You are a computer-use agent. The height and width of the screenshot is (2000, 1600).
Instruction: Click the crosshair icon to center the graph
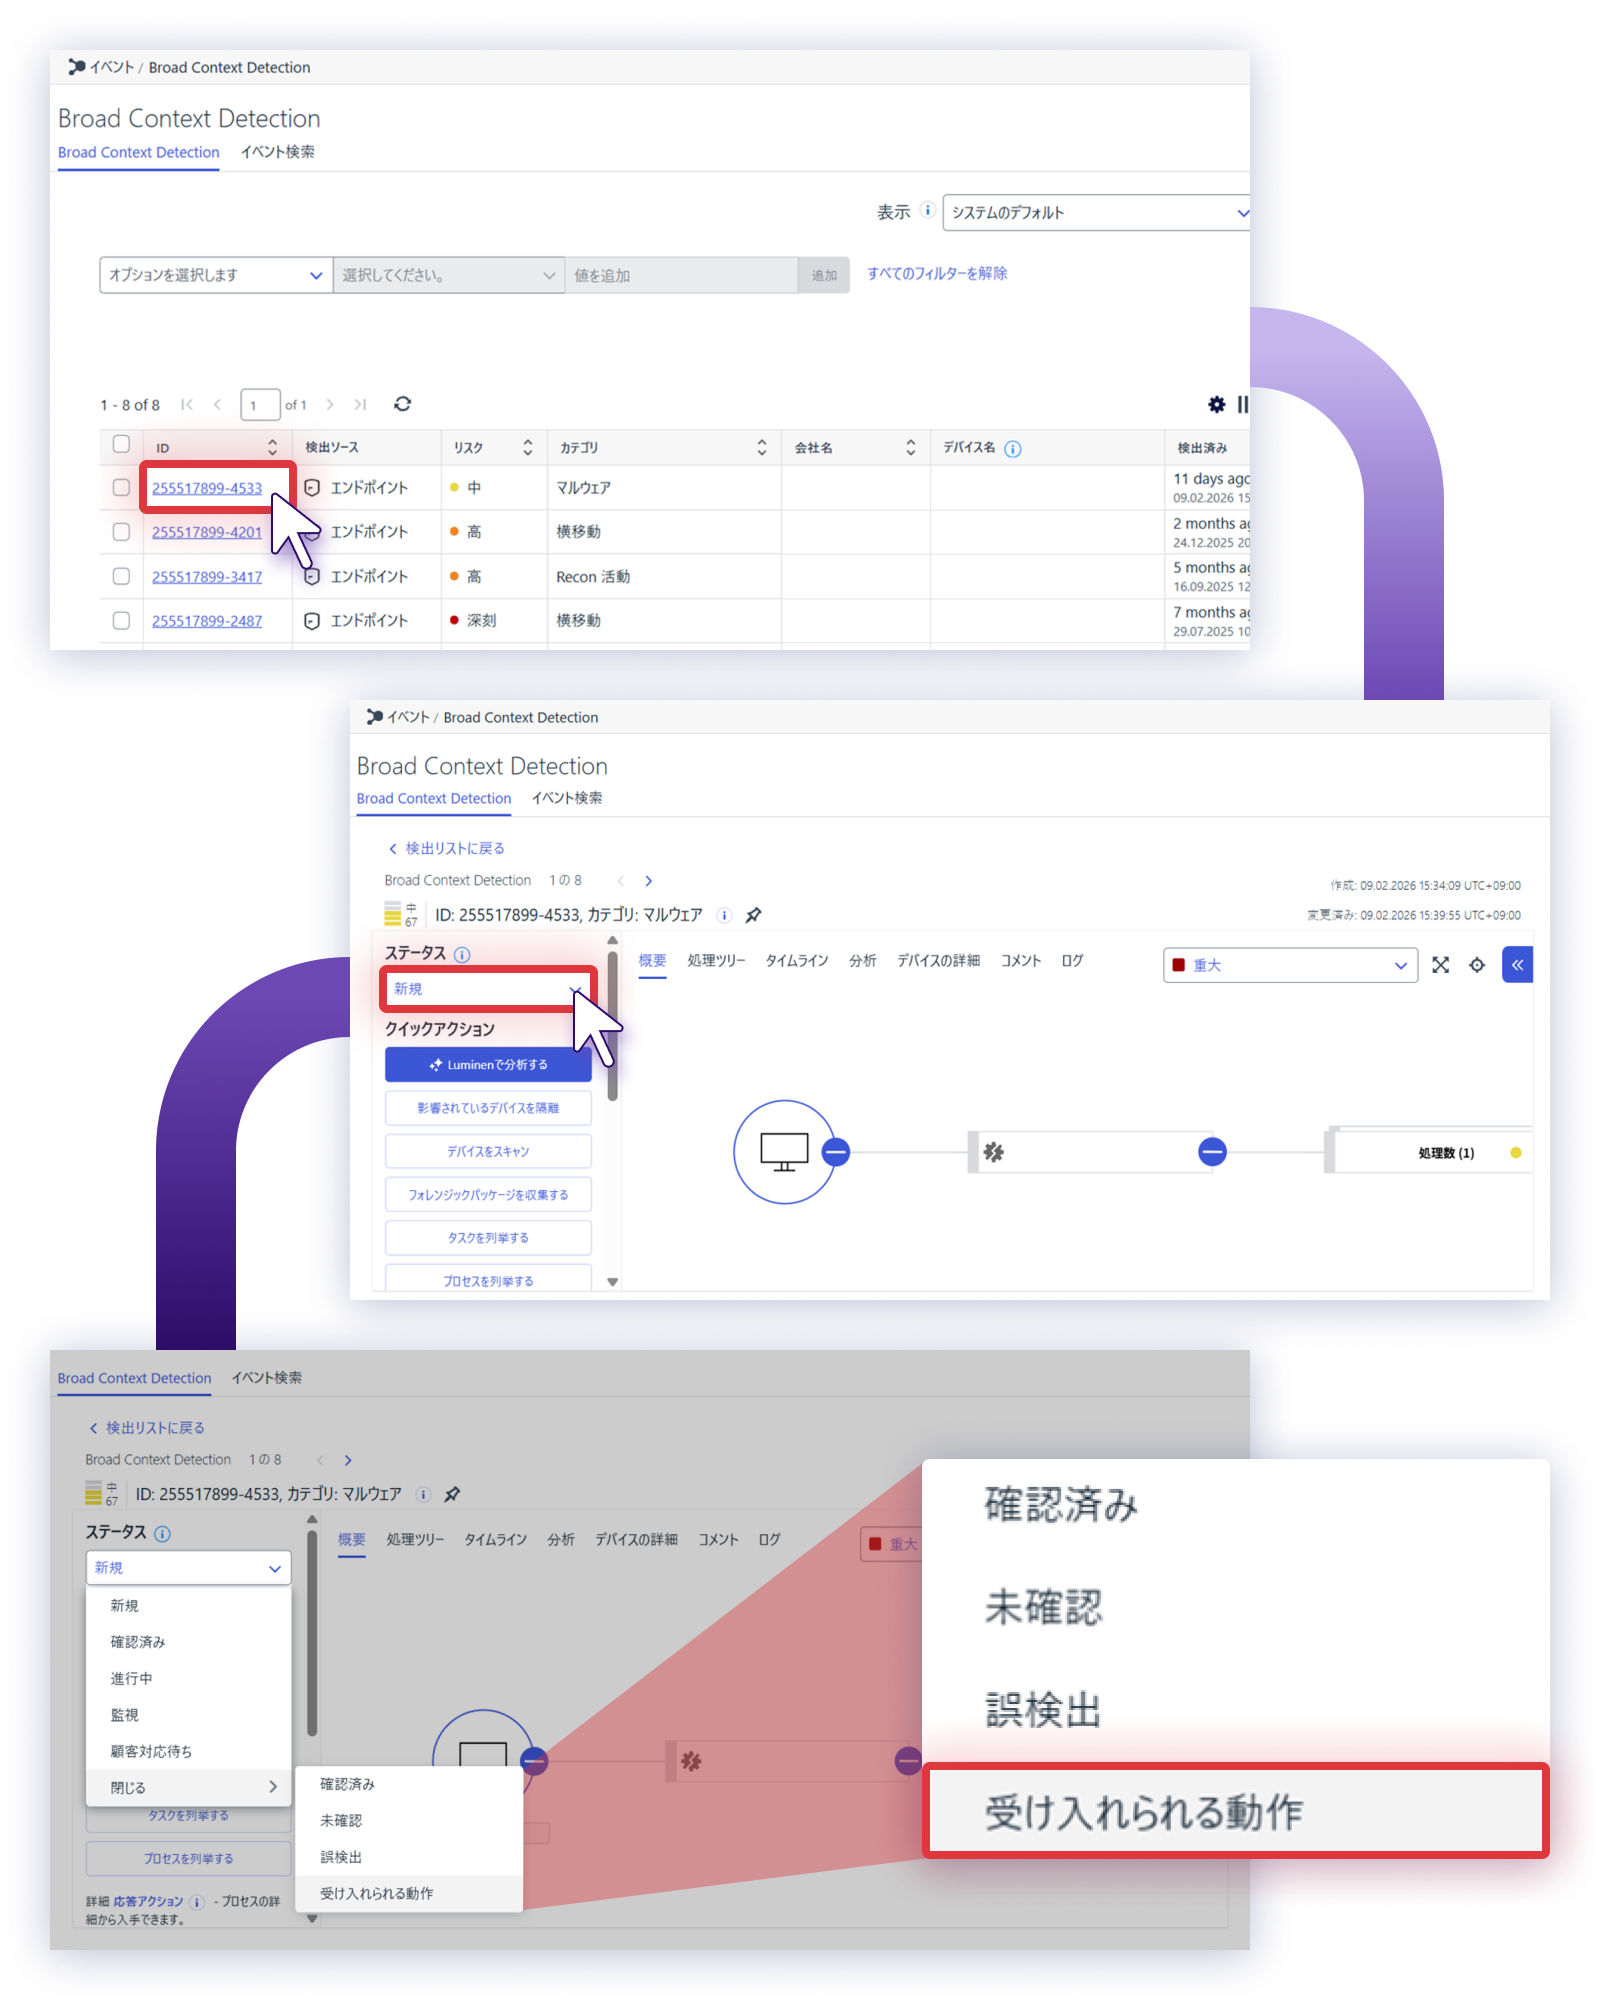click(x=1477, y=965)
